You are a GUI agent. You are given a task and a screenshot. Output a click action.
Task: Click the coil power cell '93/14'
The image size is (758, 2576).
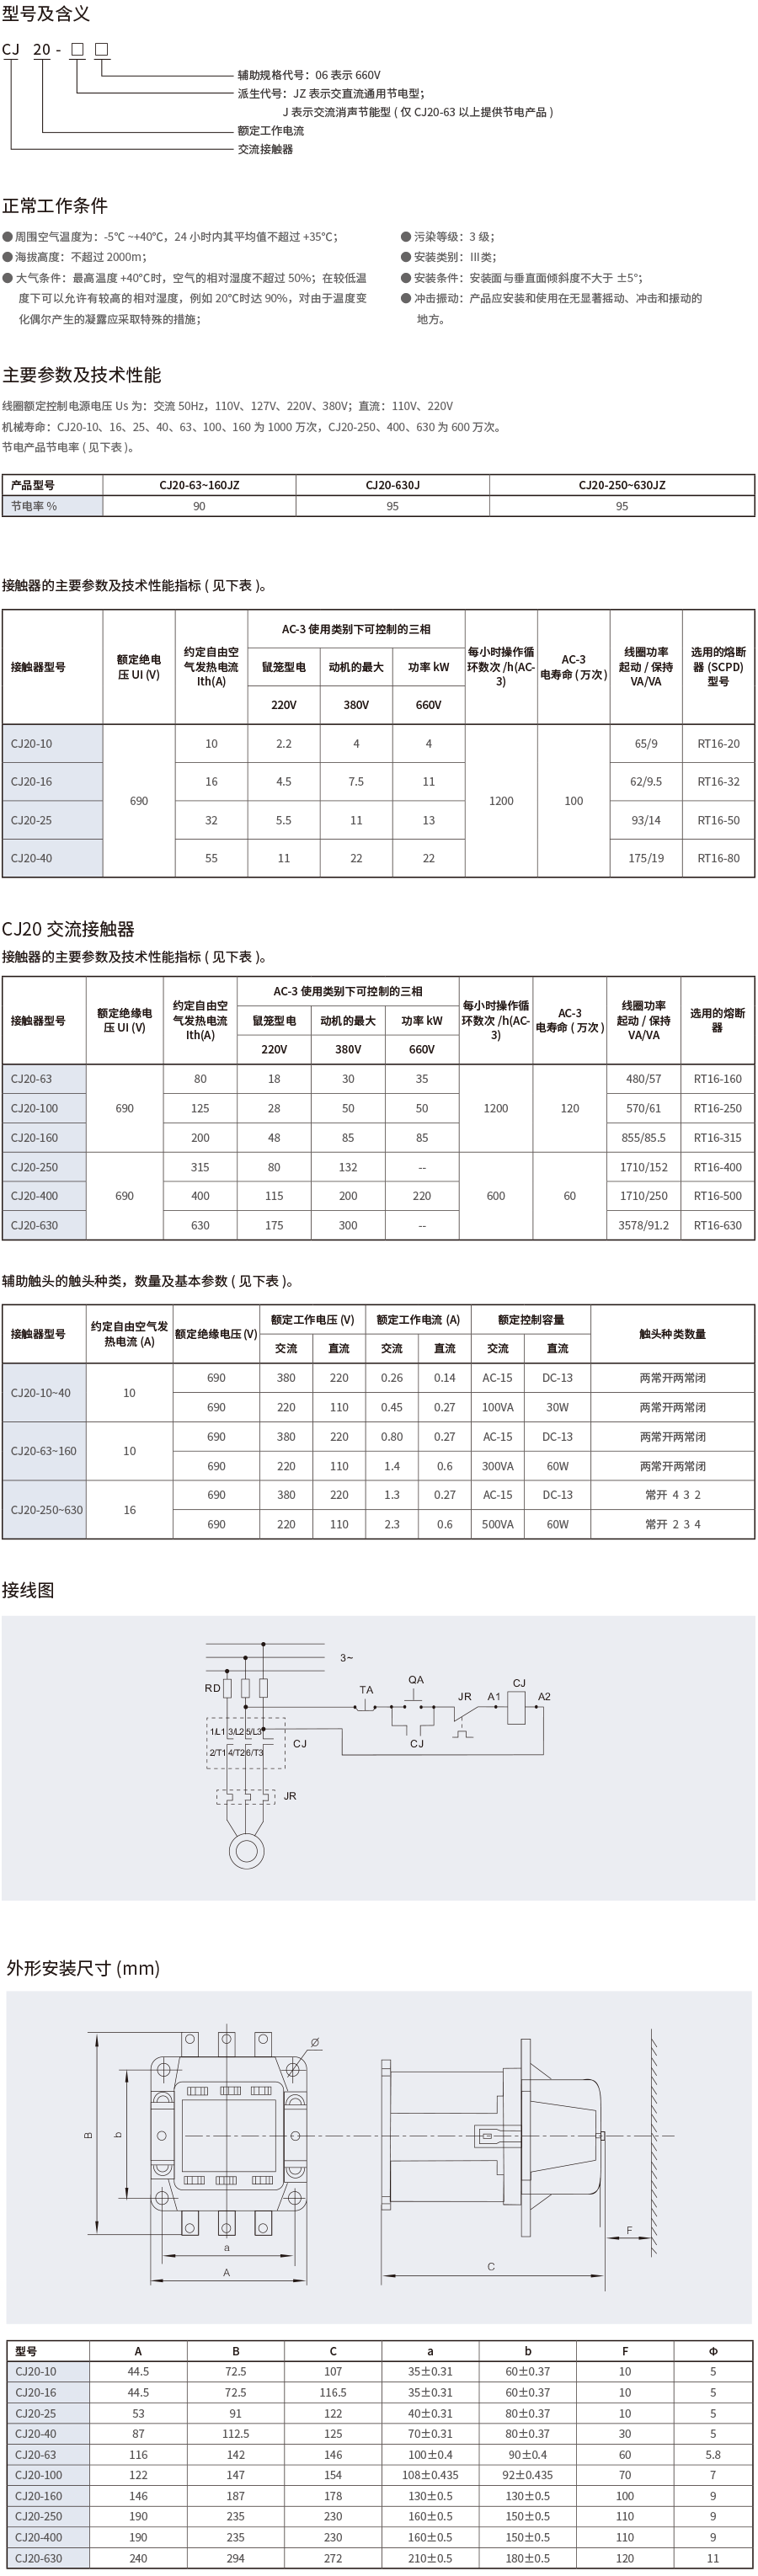[x=646, y=820]
